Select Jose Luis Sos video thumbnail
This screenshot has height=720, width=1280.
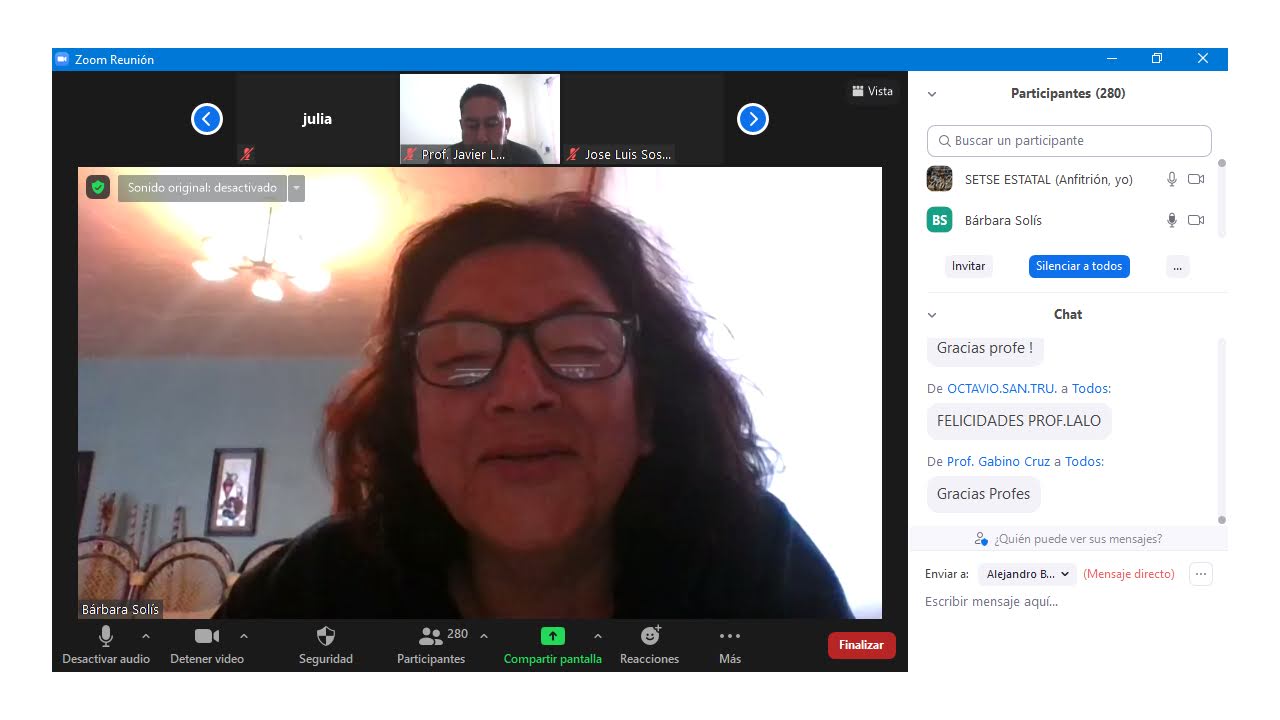(x=643, y=119)
